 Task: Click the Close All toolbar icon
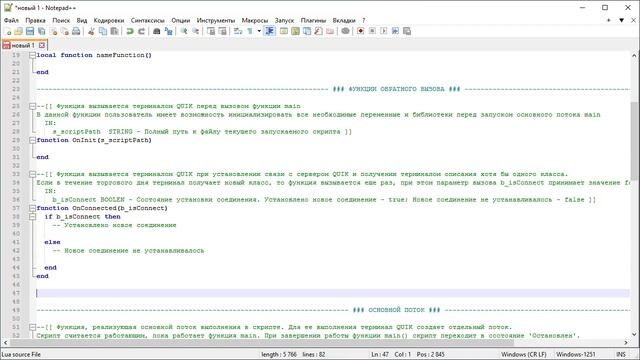pos(64,31)
